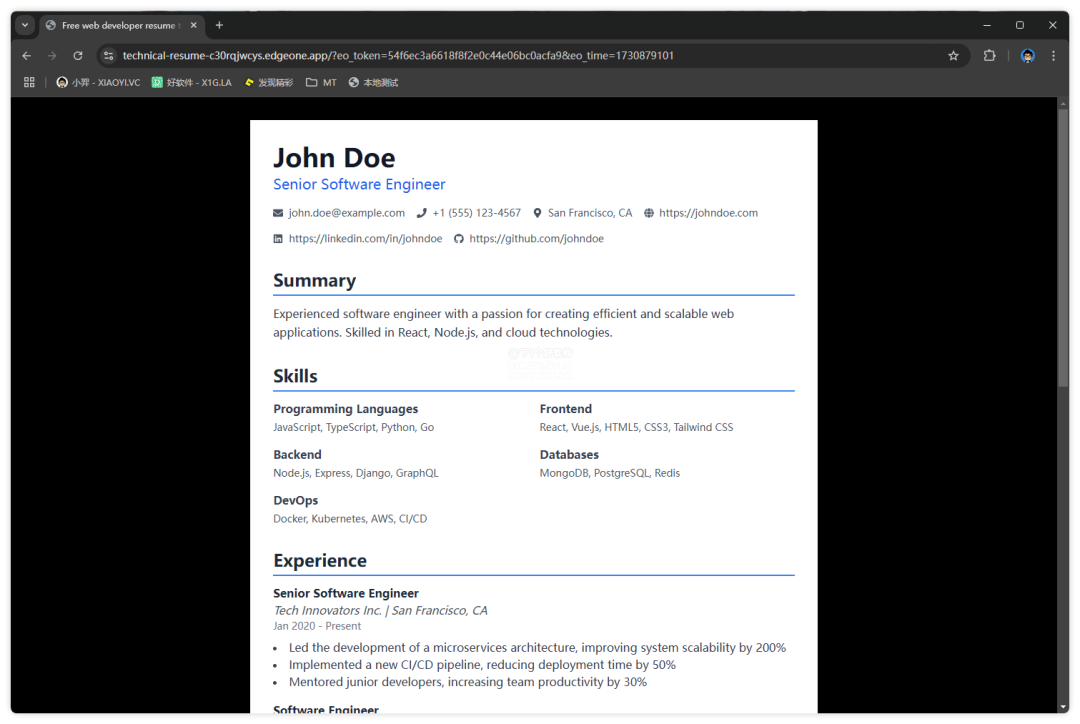This screenshot has width=1080, height=724.
Task: Open the Chrome profile avatar
Action: click(1027, 56)
